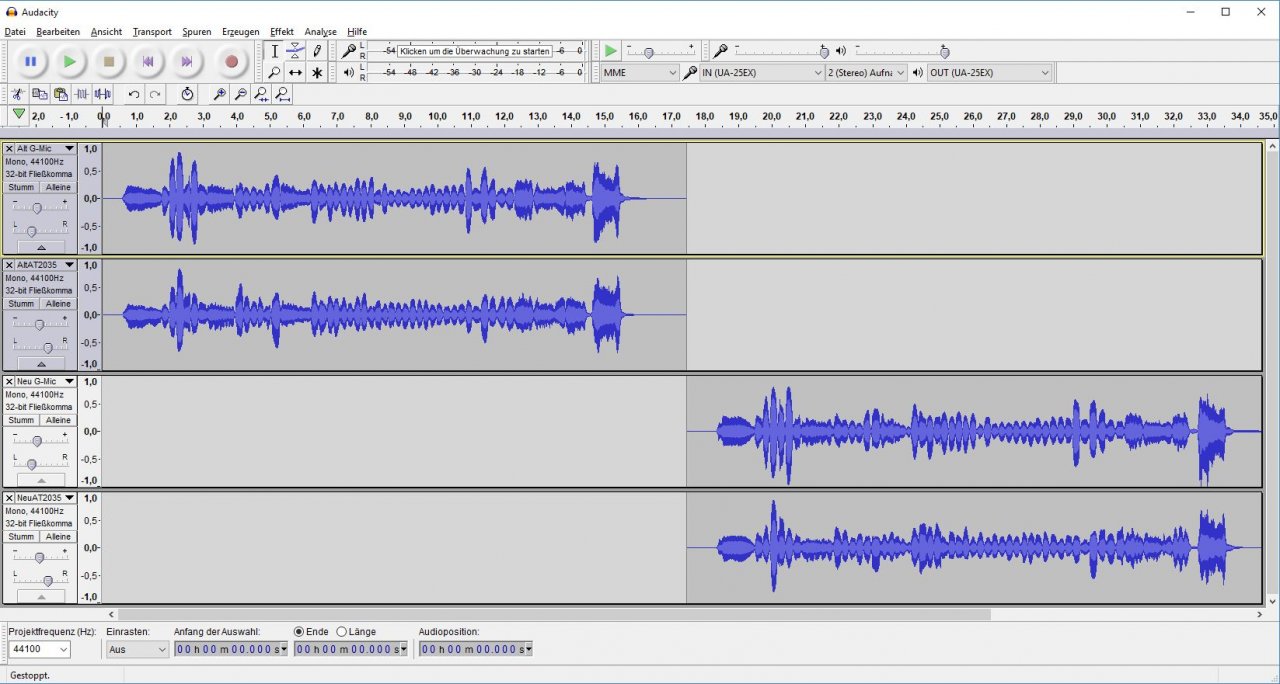Click the Redo arrow icon
Image resolution: width=1280 pixels, height=684 pixels.
coord(155,94)
